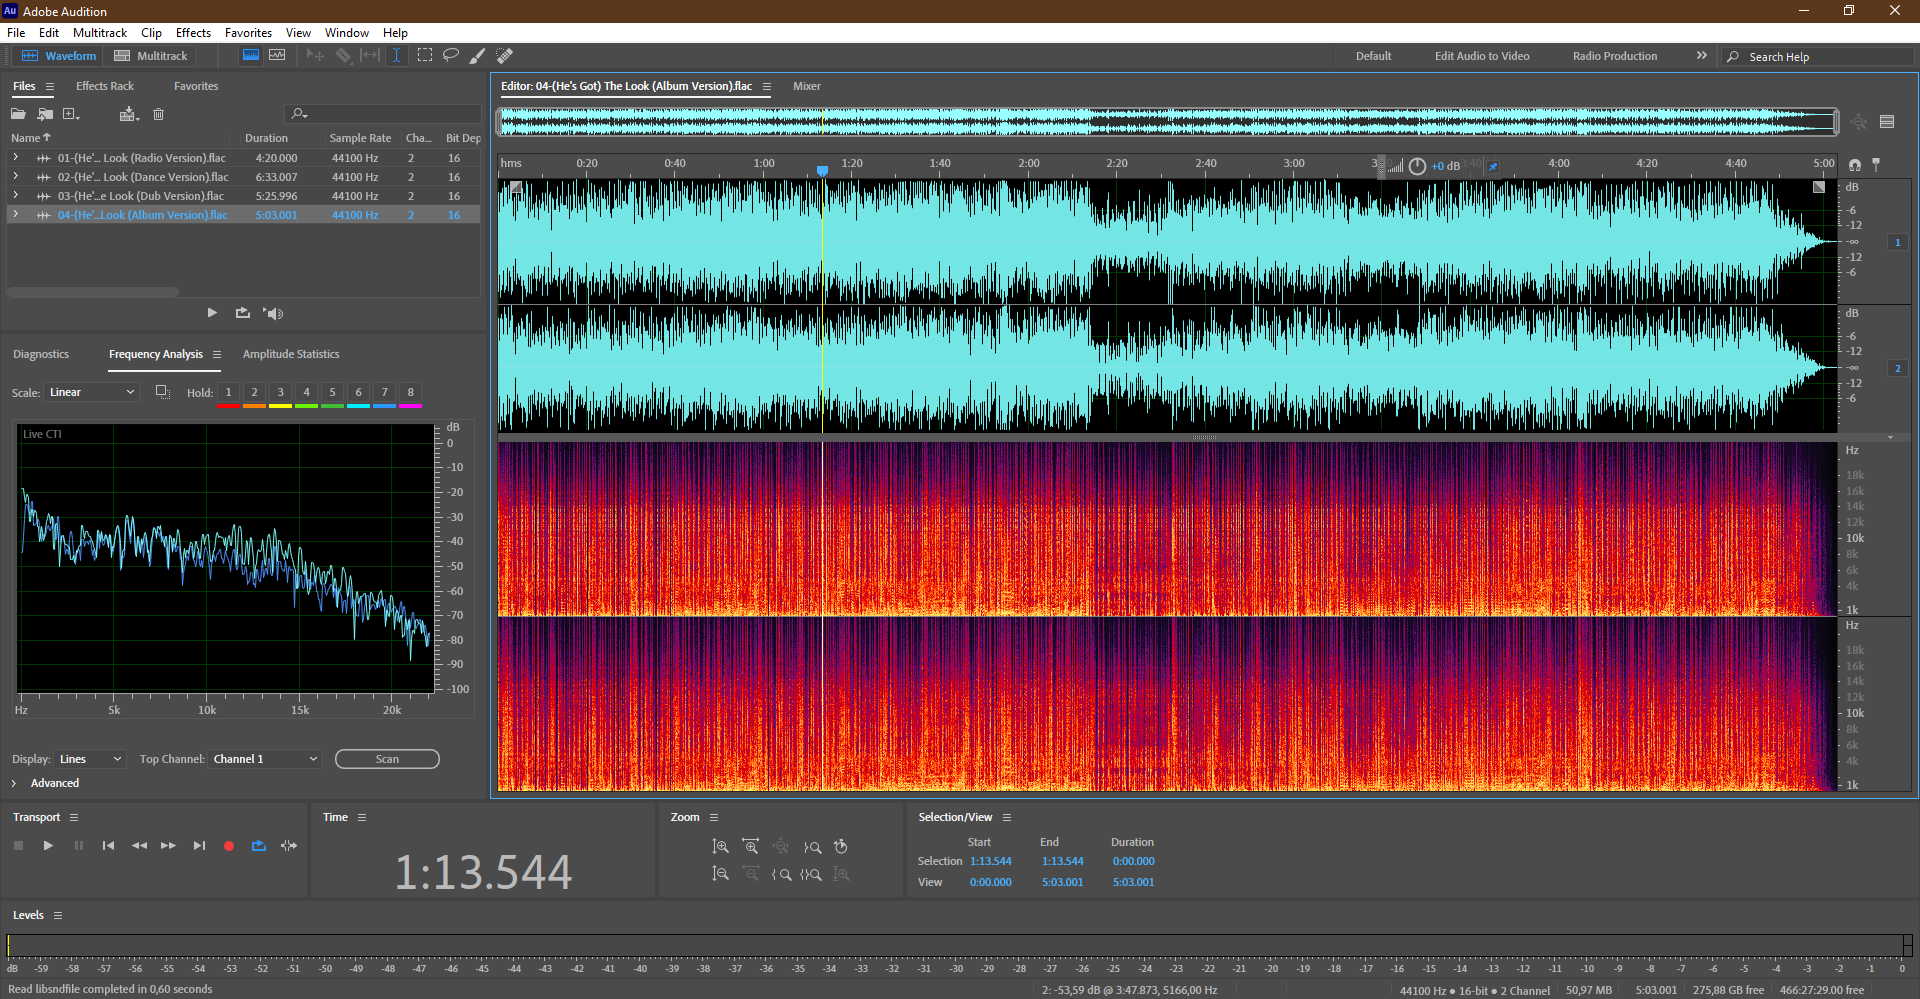Image resolution: width=1920 pixels, height=999 pixels.
Task: Move playhead to next marker
Action: point(199,846)
